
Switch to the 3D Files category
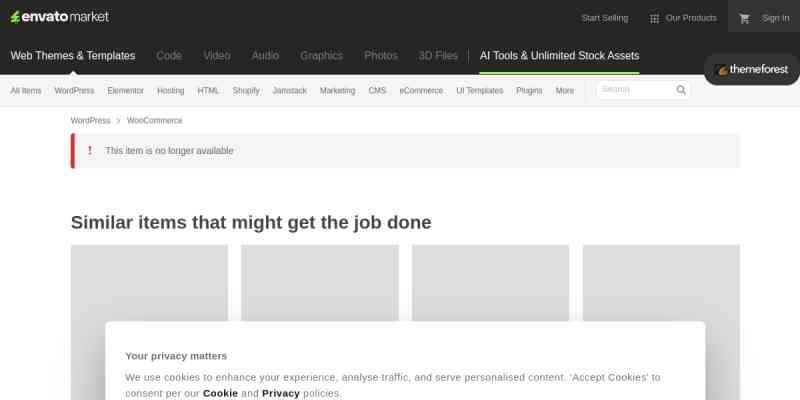[x=438, y=56]
